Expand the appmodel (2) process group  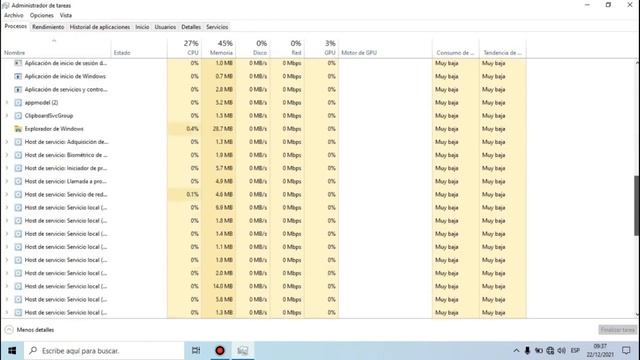point(7,102)
